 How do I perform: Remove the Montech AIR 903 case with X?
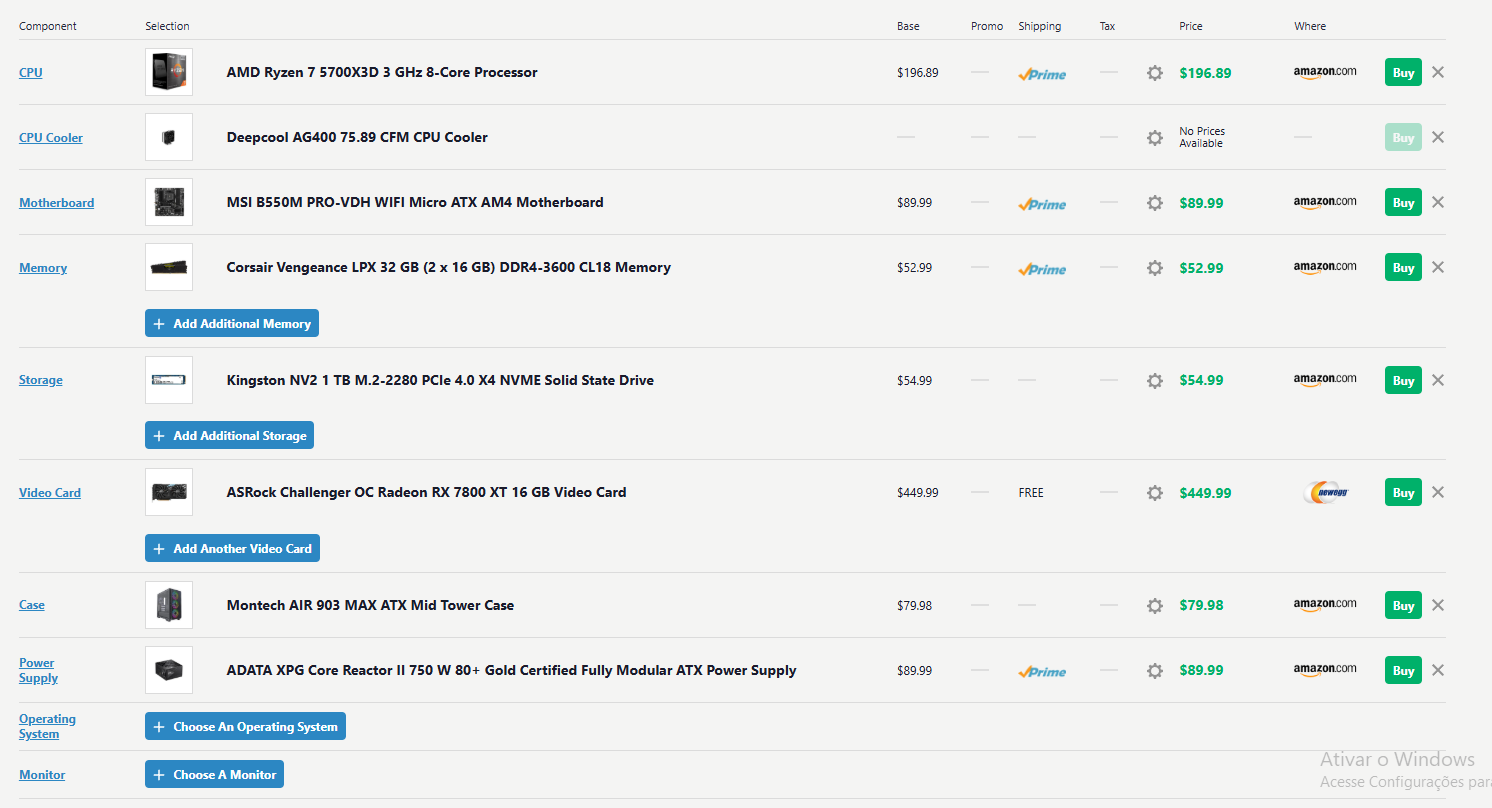1438,605
